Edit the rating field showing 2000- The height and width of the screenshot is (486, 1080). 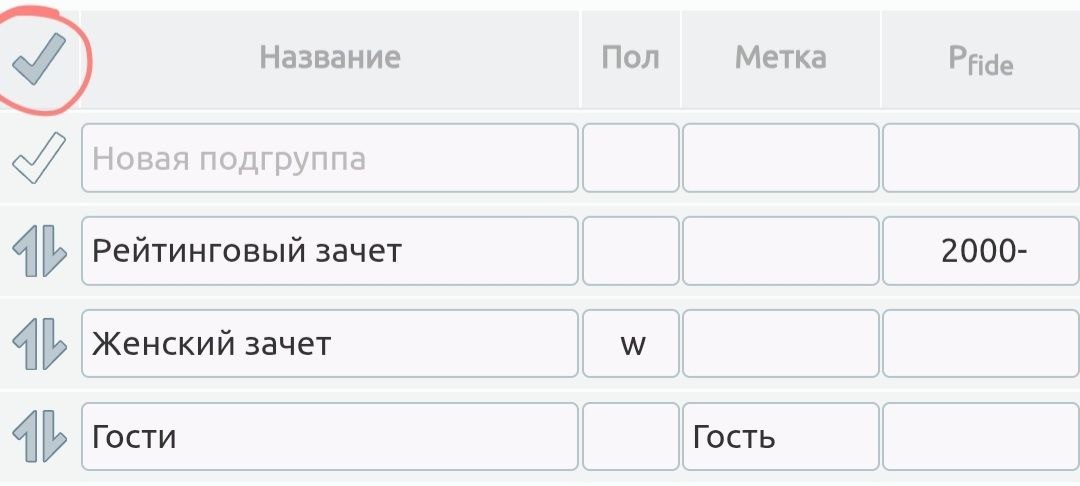point(981,250)
